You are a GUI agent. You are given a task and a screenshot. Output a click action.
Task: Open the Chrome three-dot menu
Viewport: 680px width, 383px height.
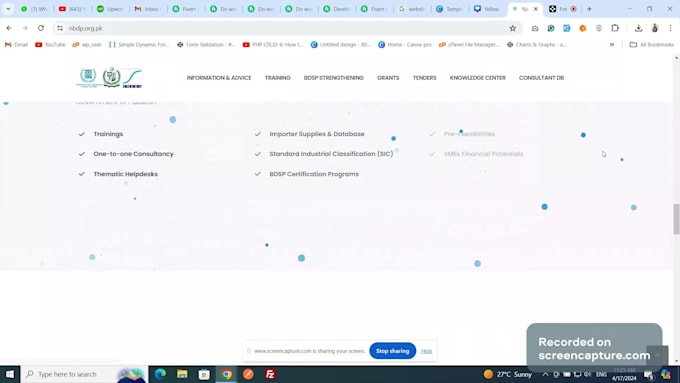(x=670, y=28)
